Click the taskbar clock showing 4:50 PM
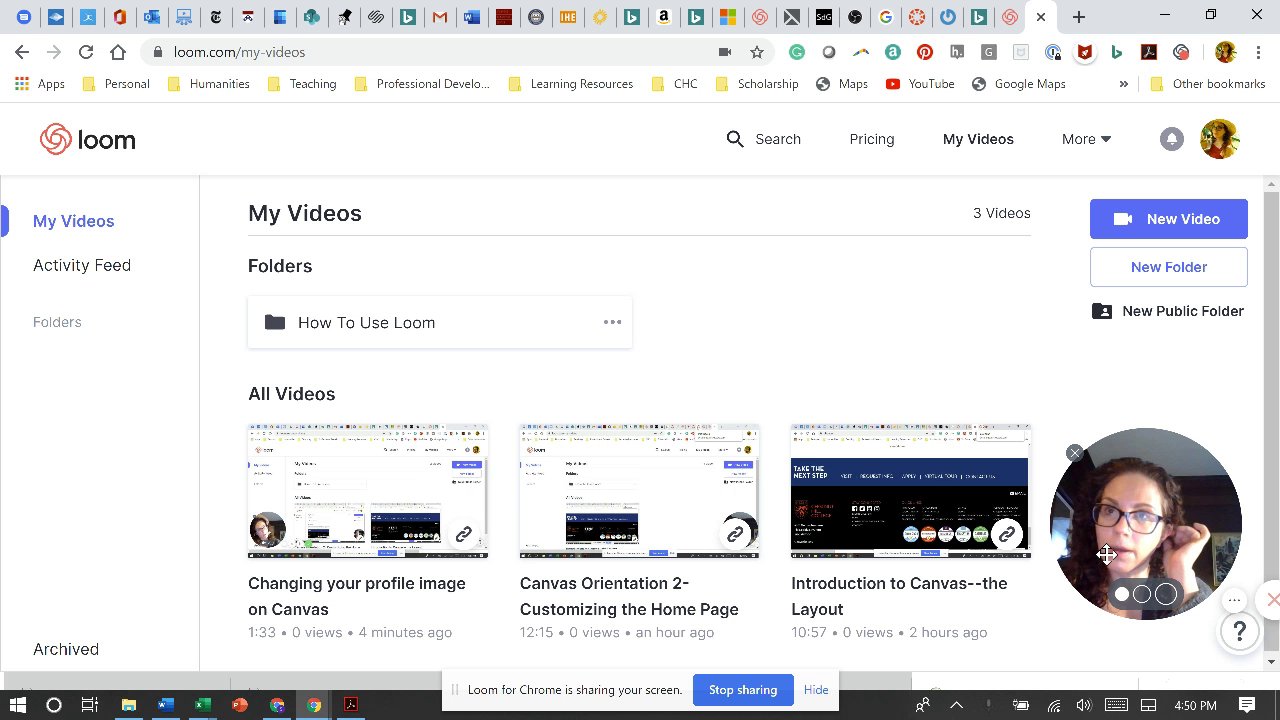 coord(1195,705)
